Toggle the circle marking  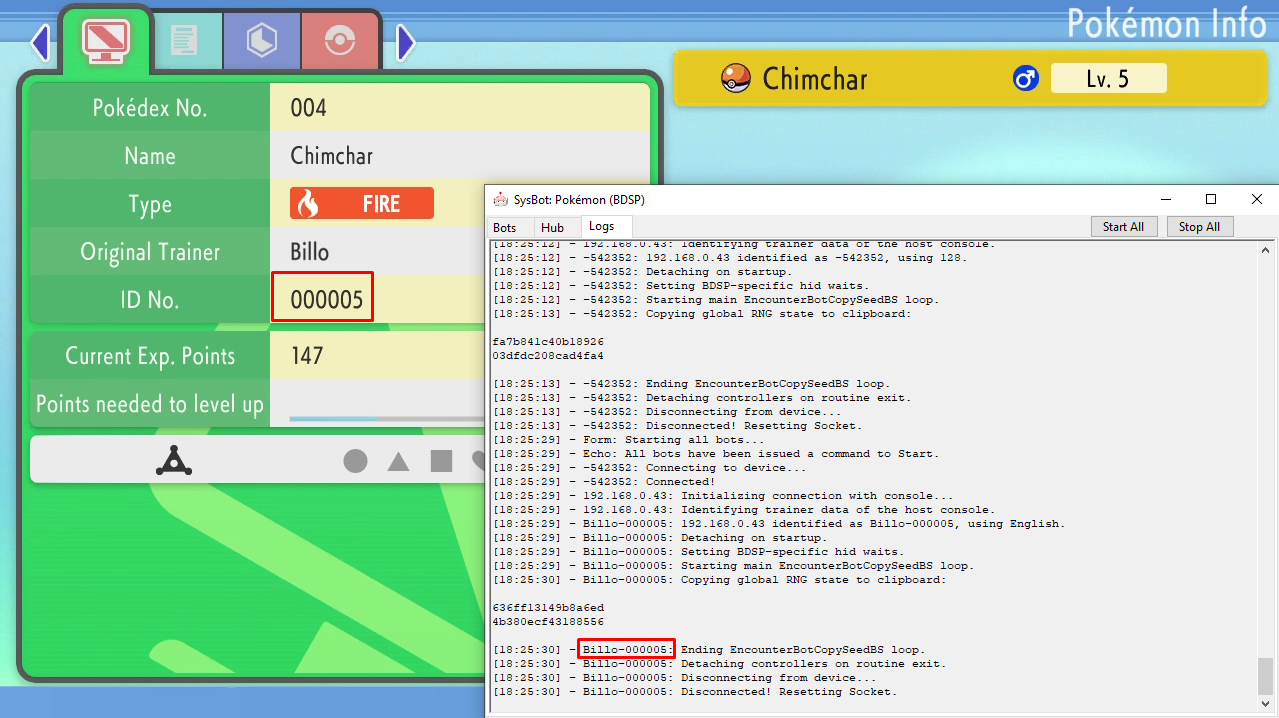pos(355,461)
